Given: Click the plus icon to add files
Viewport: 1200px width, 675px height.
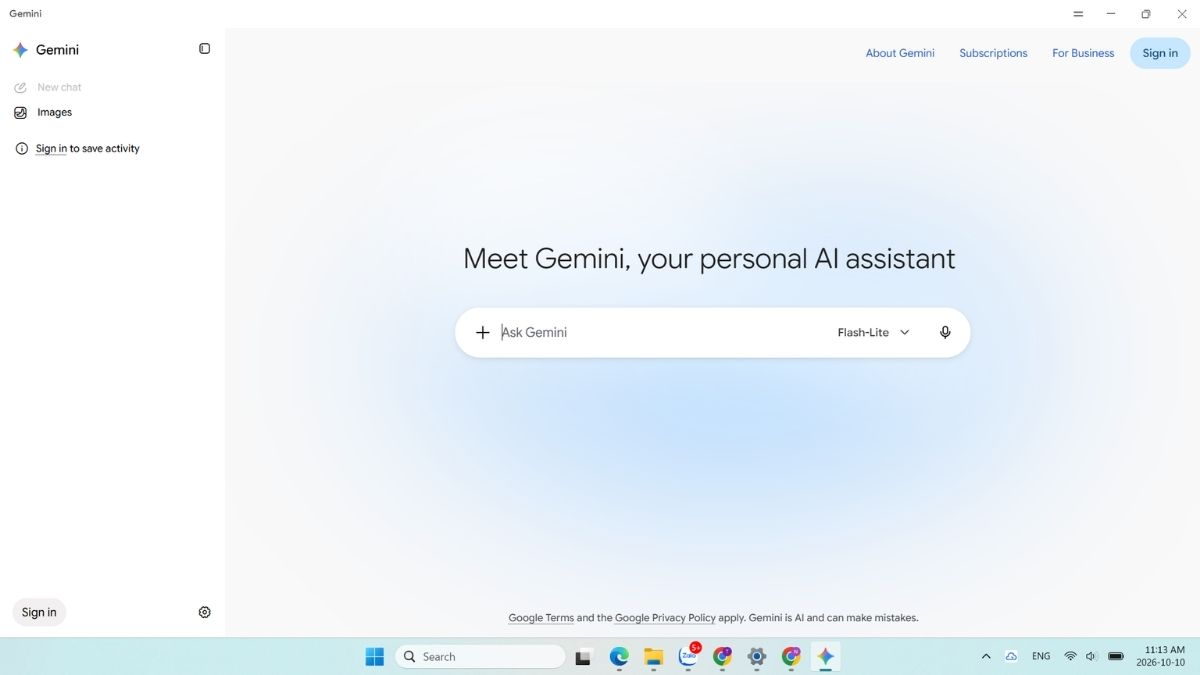Looking at the screenshot, I should 482,332.
